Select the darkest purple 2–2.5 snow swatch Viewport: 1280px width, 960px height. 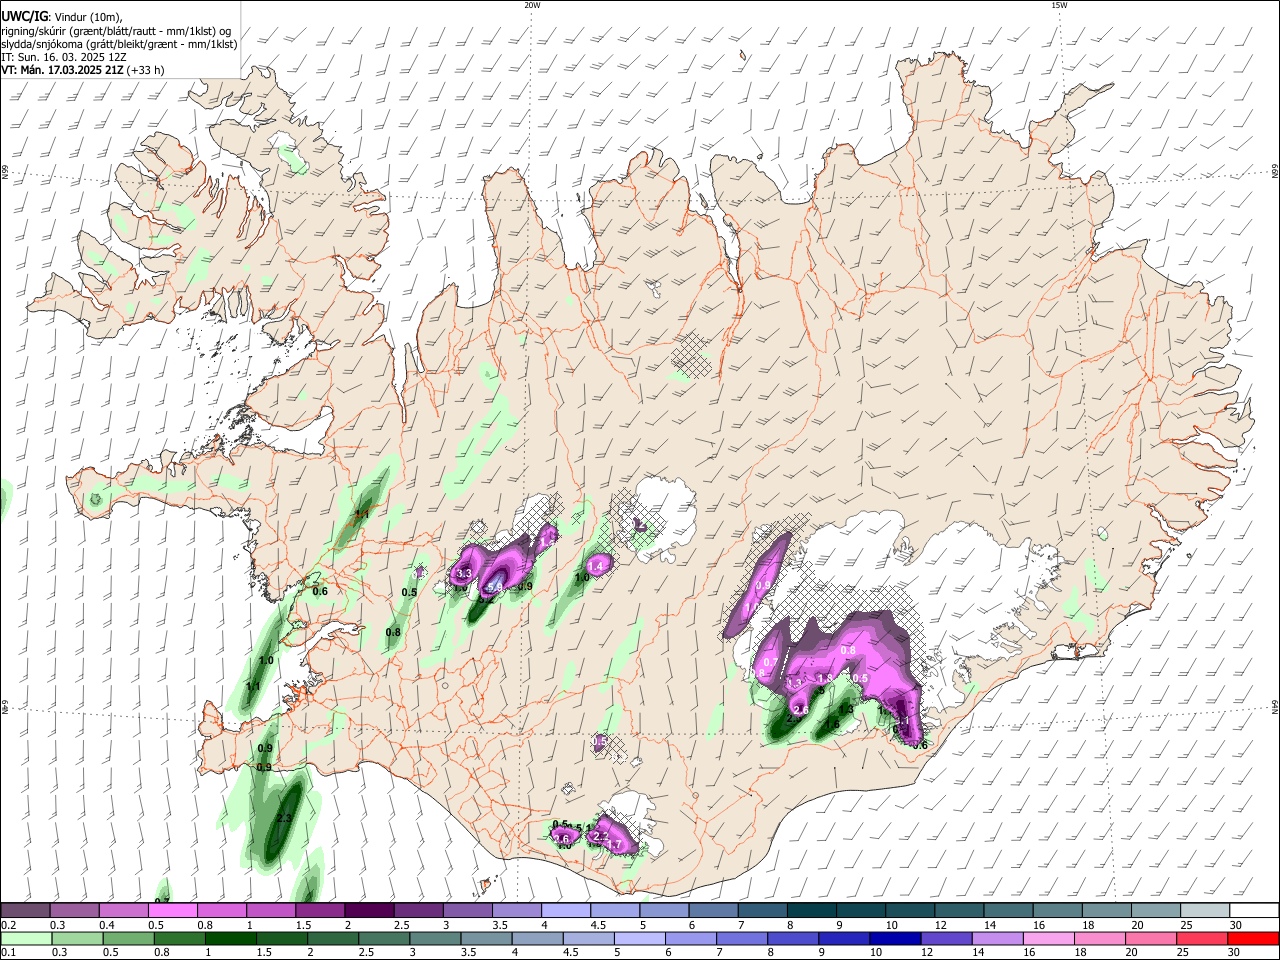click(x=369, y=911)
